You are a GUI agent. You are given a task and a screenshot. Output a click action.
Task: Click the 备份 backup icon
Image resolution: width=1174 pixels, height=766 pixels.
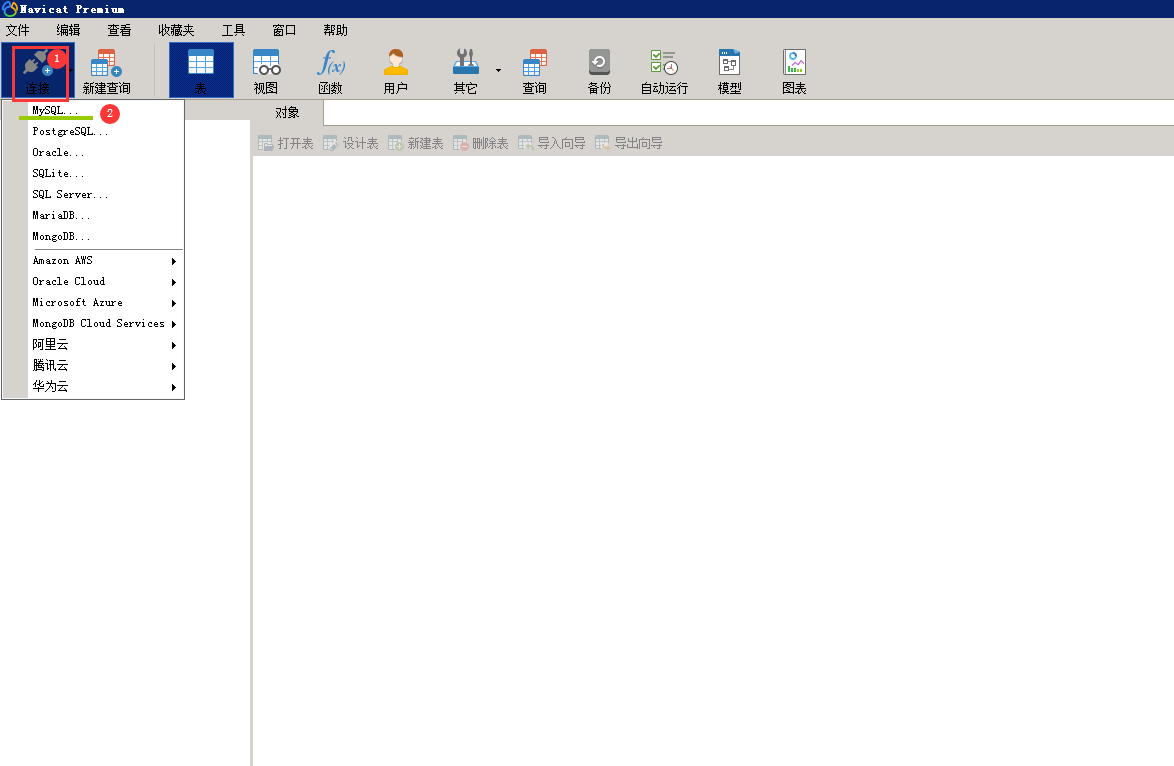(599, 72)
